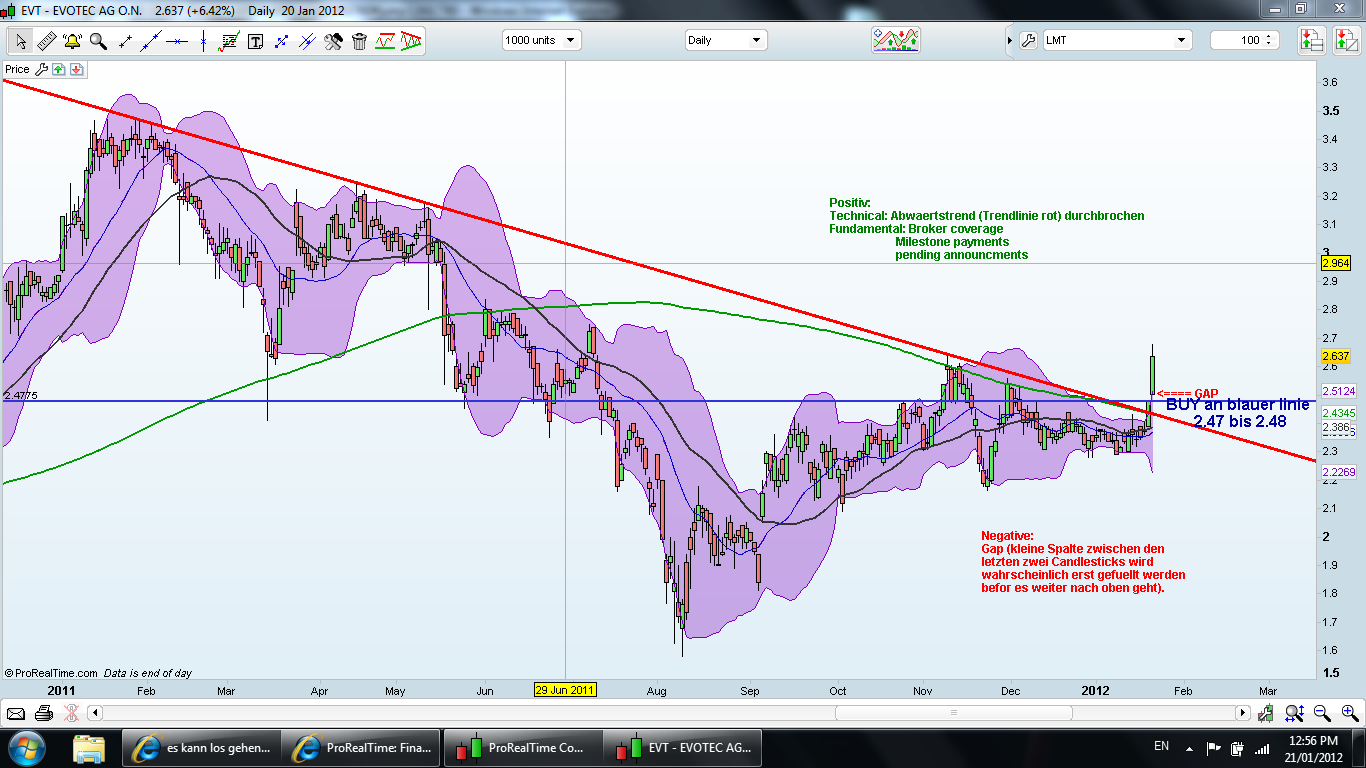Select the line segment drawing tool
Screen dimensions: 1366x768
125,41
